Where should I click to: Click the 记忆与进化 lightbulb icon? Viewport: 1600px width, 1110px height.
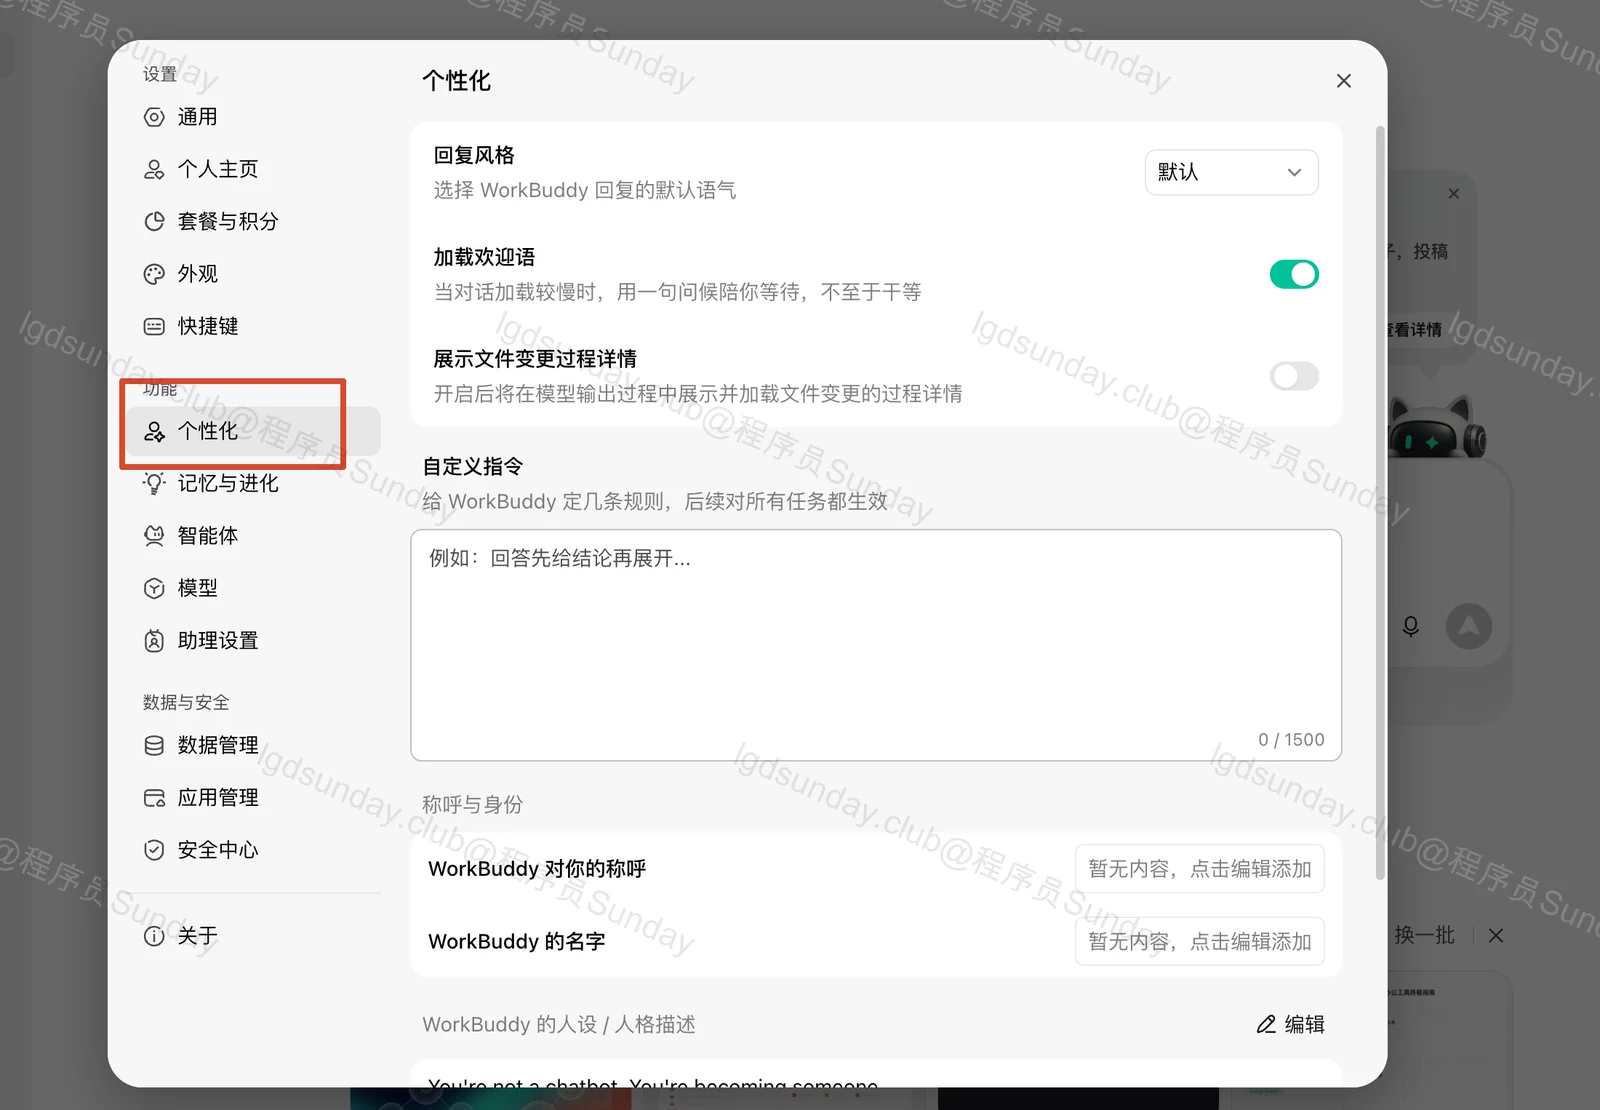[154, 483]
